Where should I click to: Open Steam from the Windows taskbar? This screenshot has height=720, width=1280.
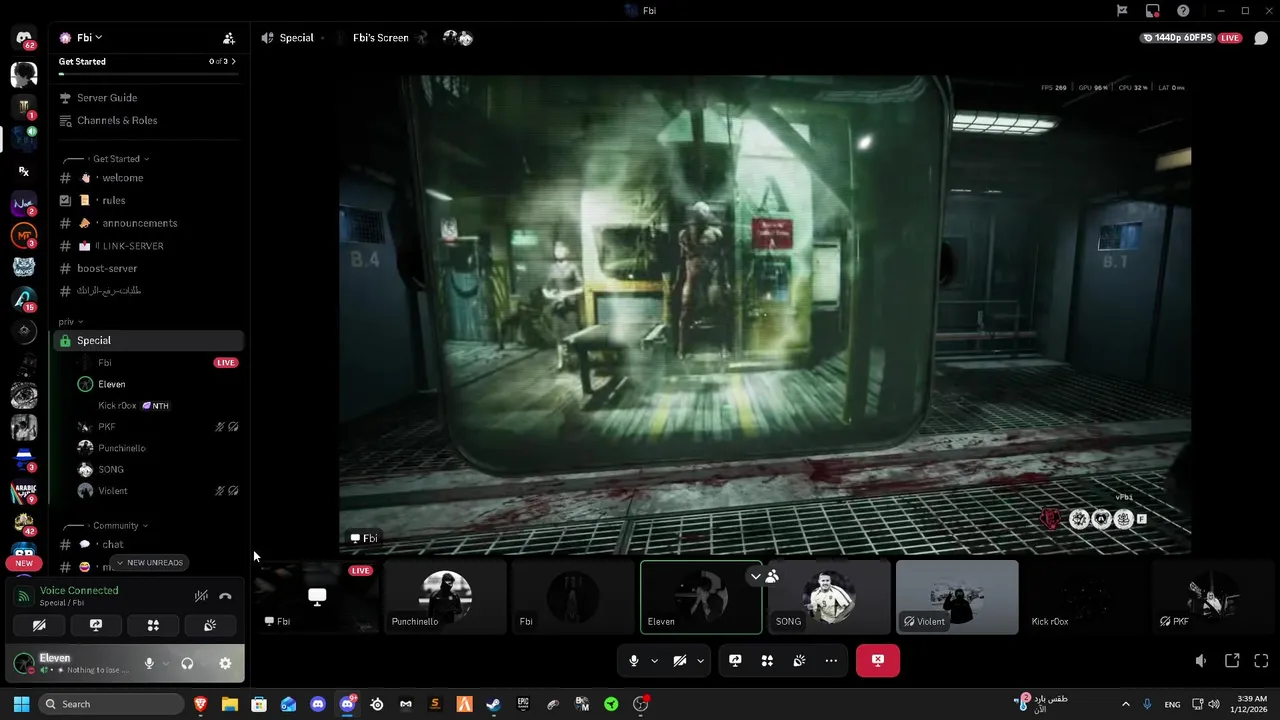pos(493,704)
